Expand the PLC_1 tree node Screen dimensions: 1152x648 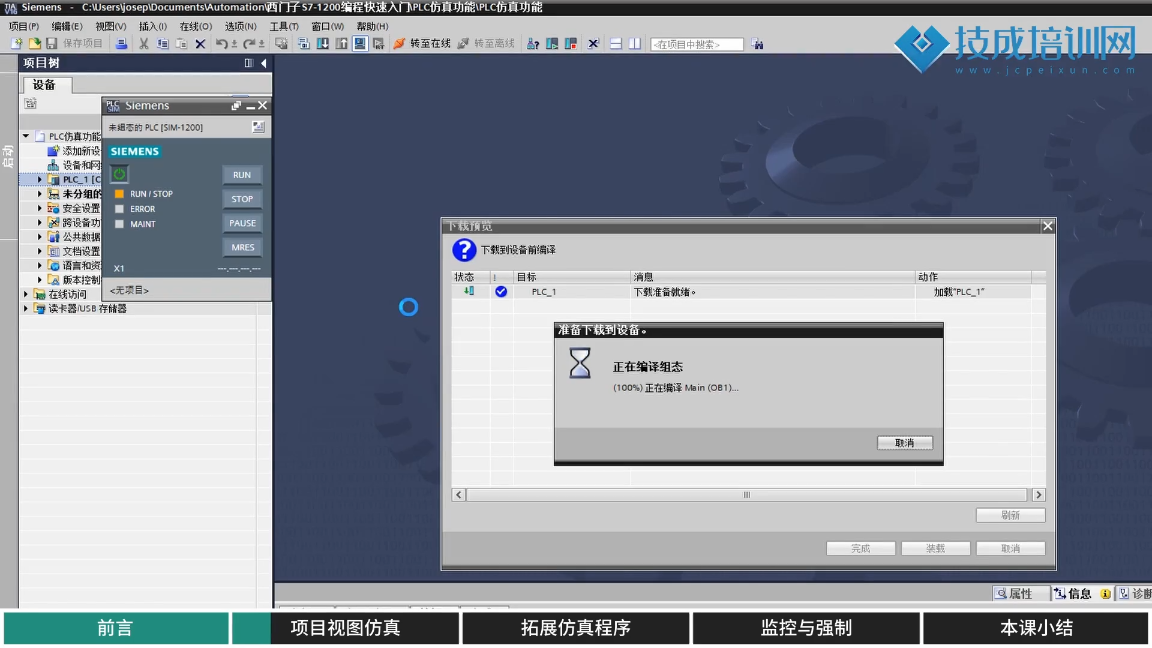pyautogui.click(x=40, y=179)
